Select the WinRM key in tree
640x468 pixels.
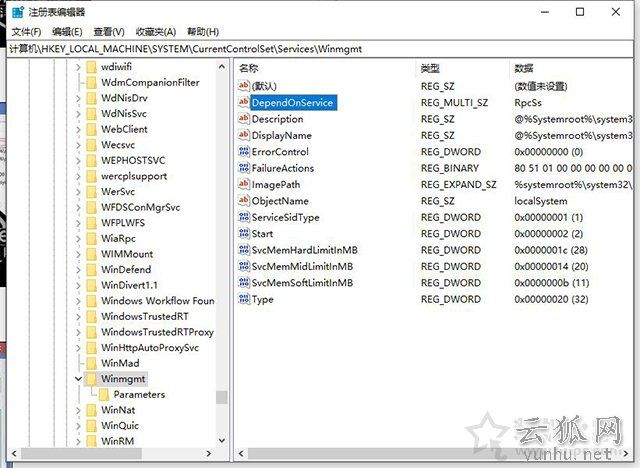point(118,441)
